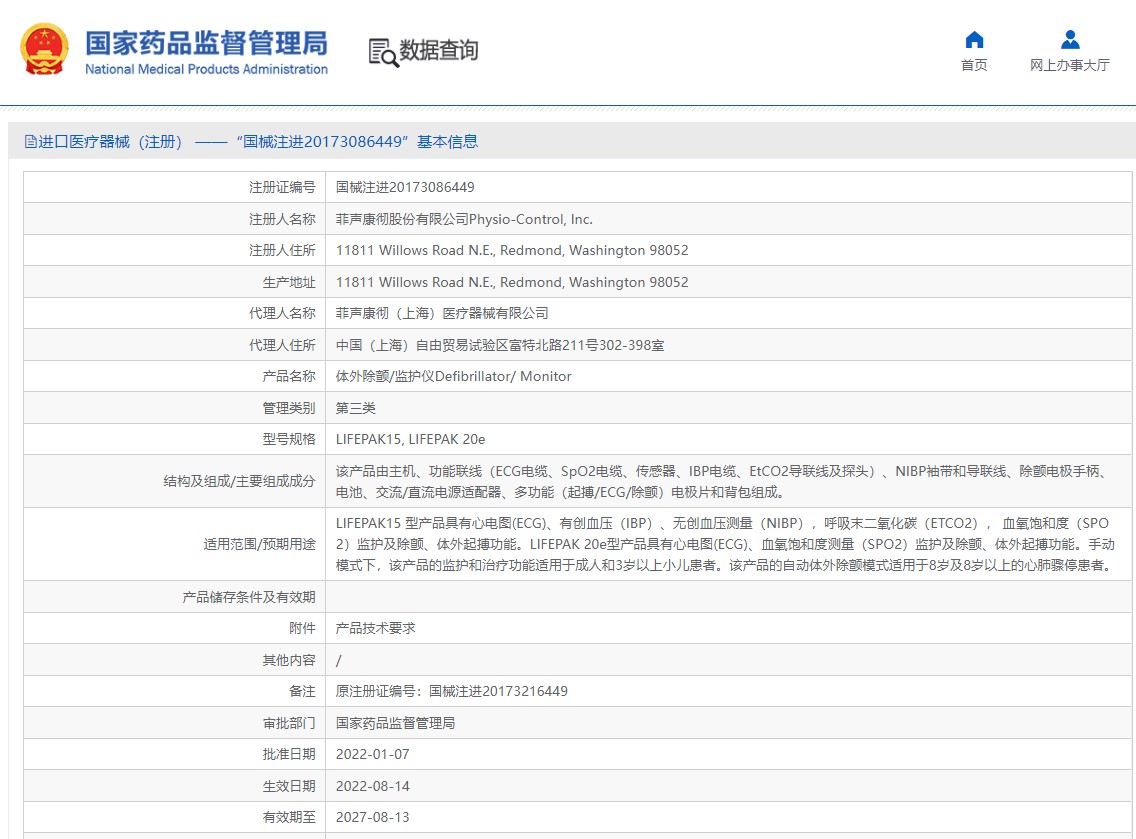Select 国家药品监督管理局 value in 审批部门 row
1136x839 pixels.
click(x=396, y=723)
